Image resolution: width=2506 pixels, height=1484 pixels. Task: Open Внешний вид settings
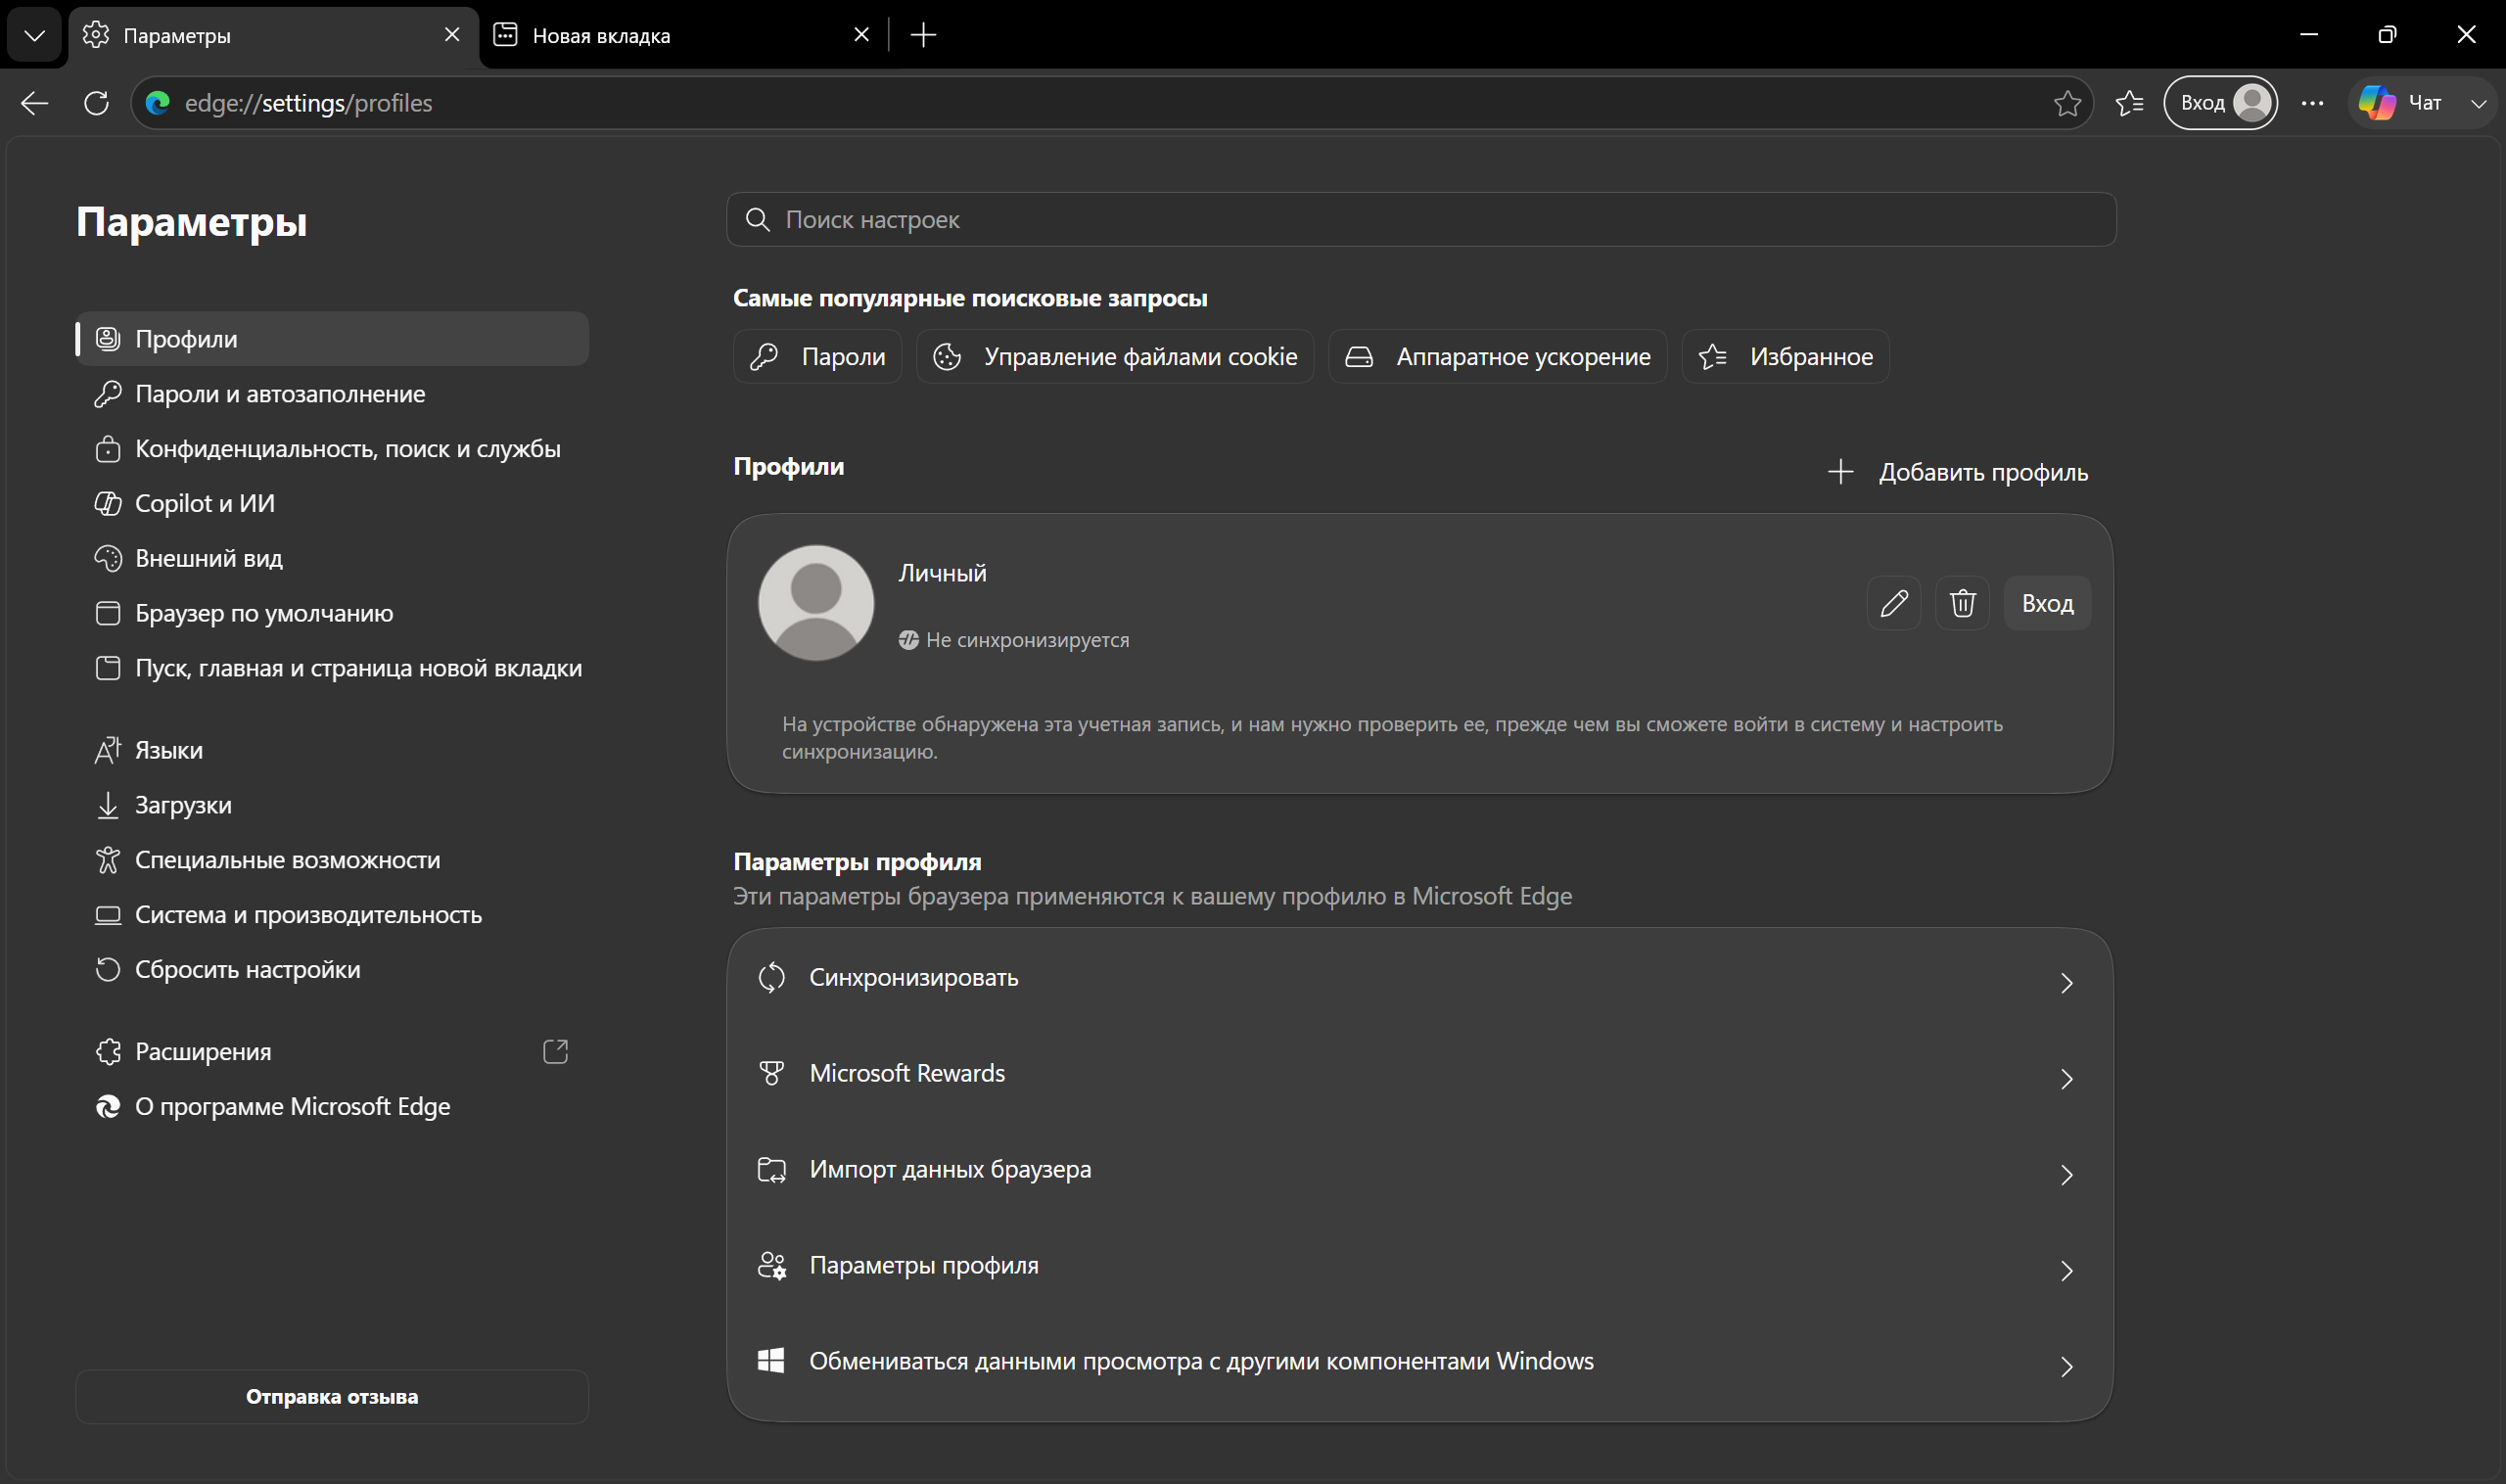(x=332, y=558)
